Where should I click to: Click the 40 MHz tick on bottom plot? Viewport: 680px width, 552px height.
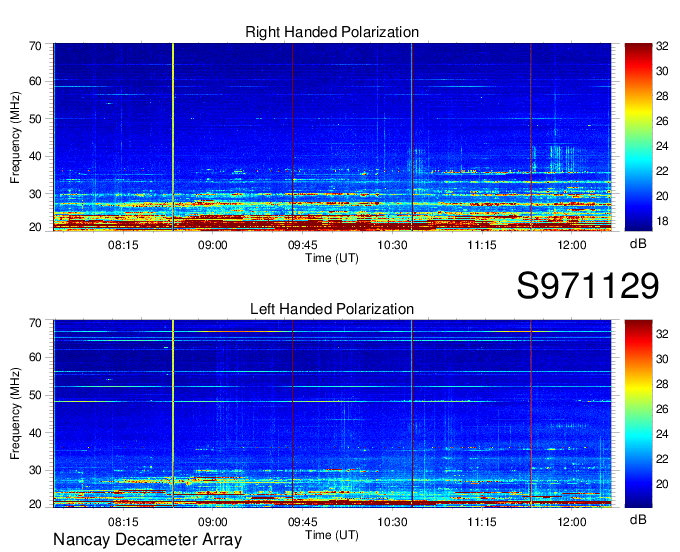[35, 433]
